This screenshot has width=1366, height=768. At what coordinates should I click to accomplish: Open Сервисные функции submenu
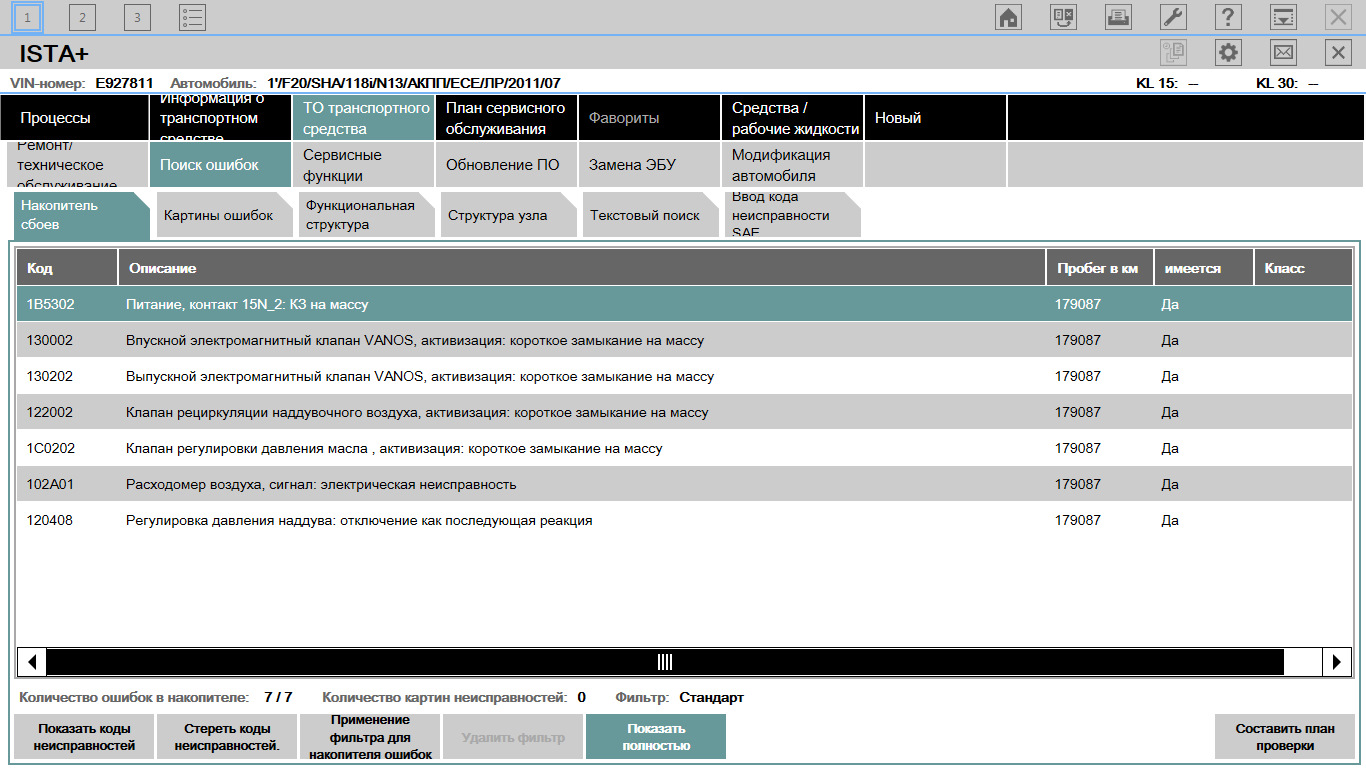363,165
